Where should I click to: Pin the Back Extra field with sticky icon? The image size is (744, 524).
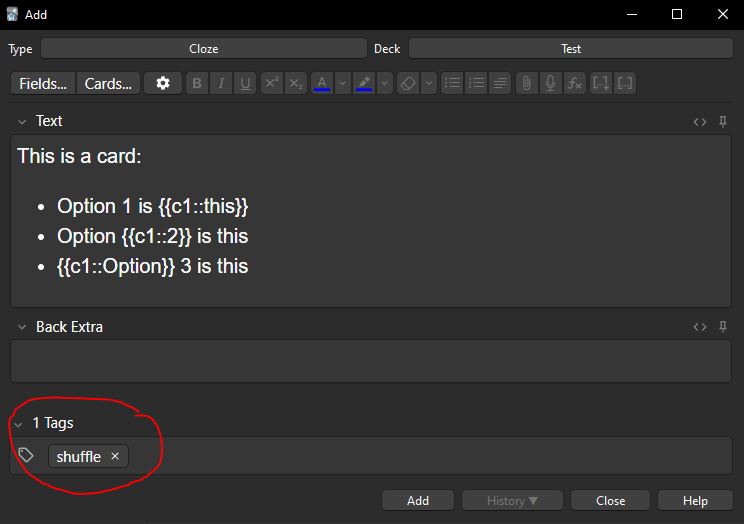[723, 327]
